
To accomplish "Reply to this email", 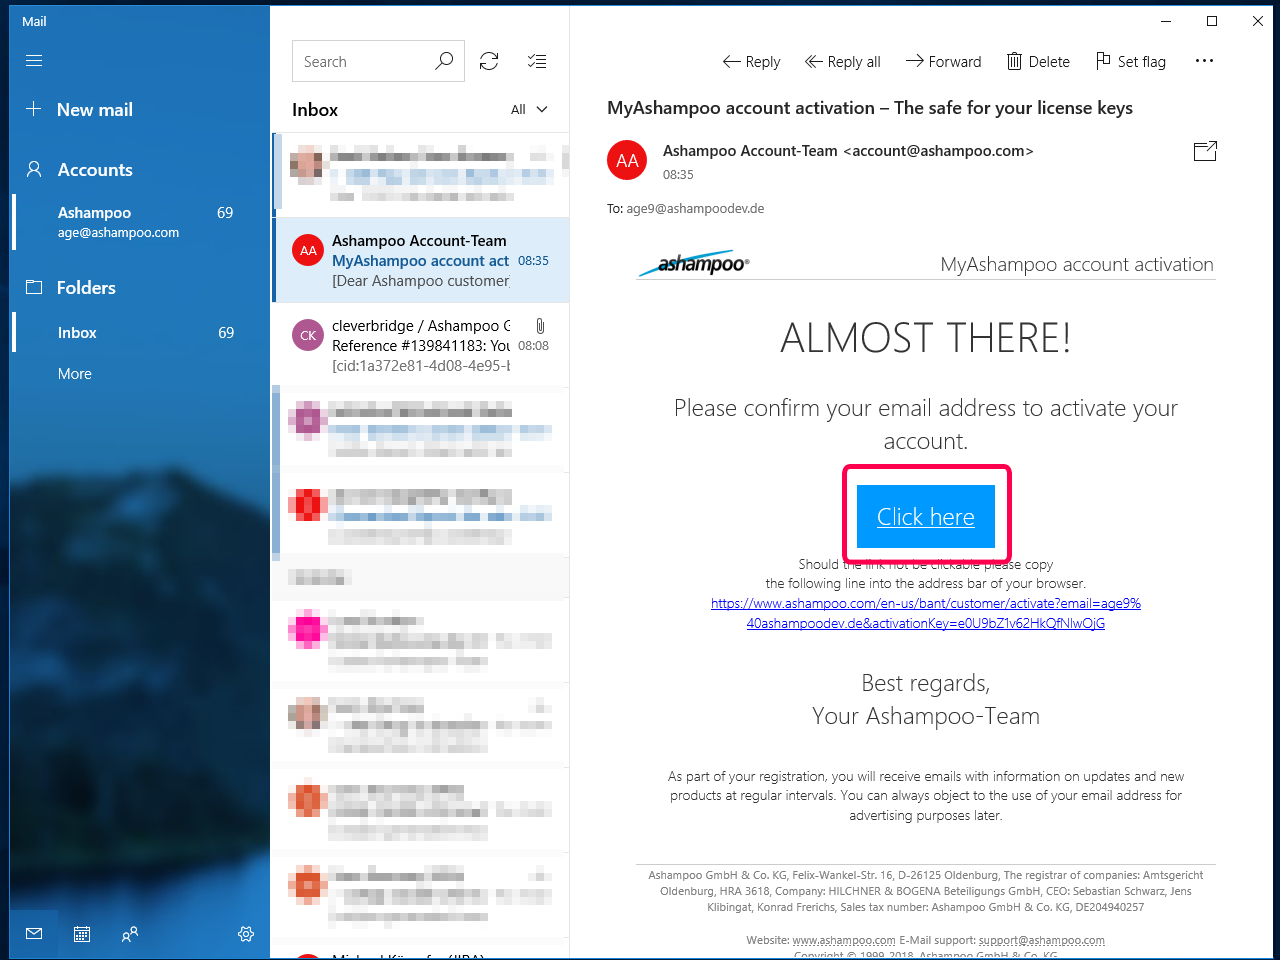I will (751, 62).
